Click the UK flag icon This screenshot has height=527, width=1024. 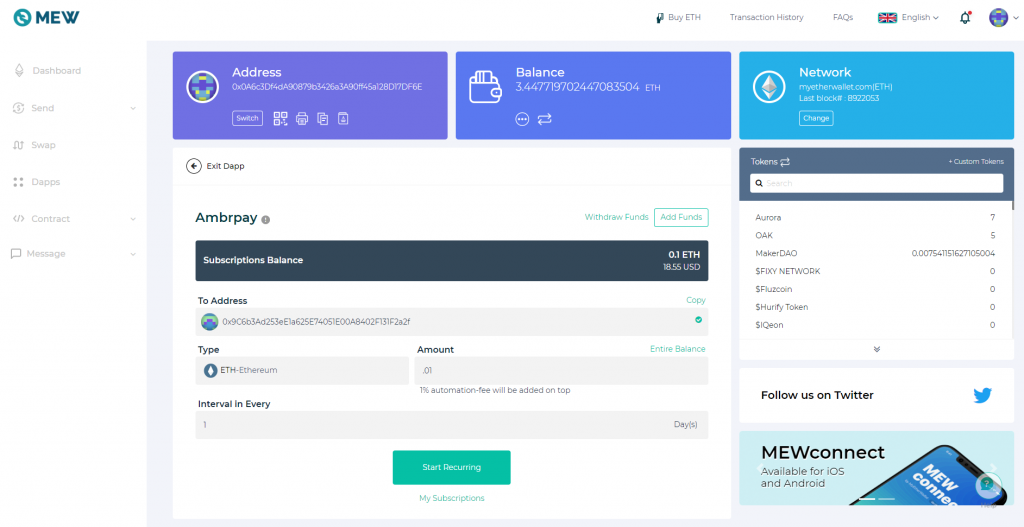click(x=887, y=18)
